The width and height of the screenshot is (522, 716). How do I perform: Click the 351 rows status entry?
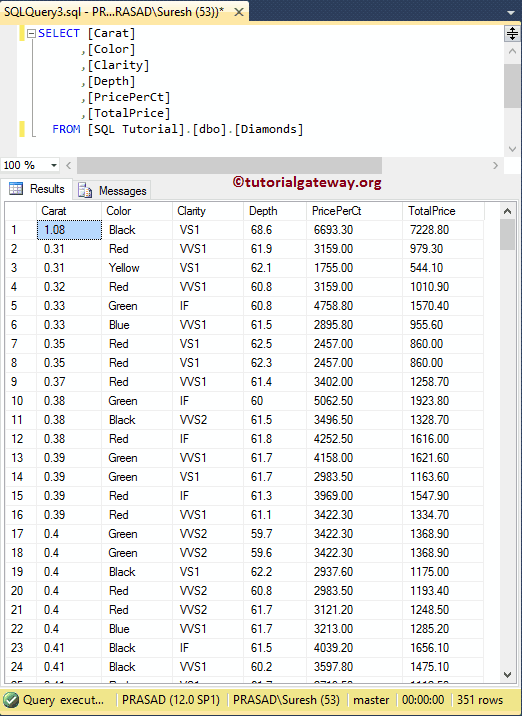coord(480,700)
